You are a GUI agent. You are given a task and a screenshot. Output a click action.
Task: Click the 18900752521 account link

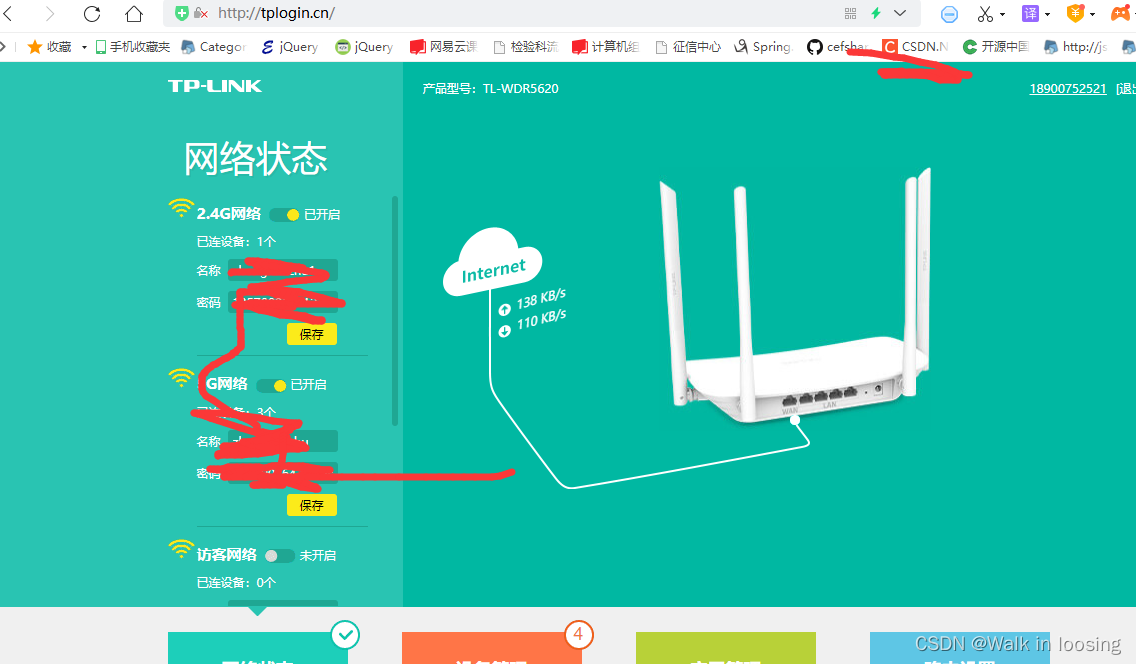point(1067,88)
